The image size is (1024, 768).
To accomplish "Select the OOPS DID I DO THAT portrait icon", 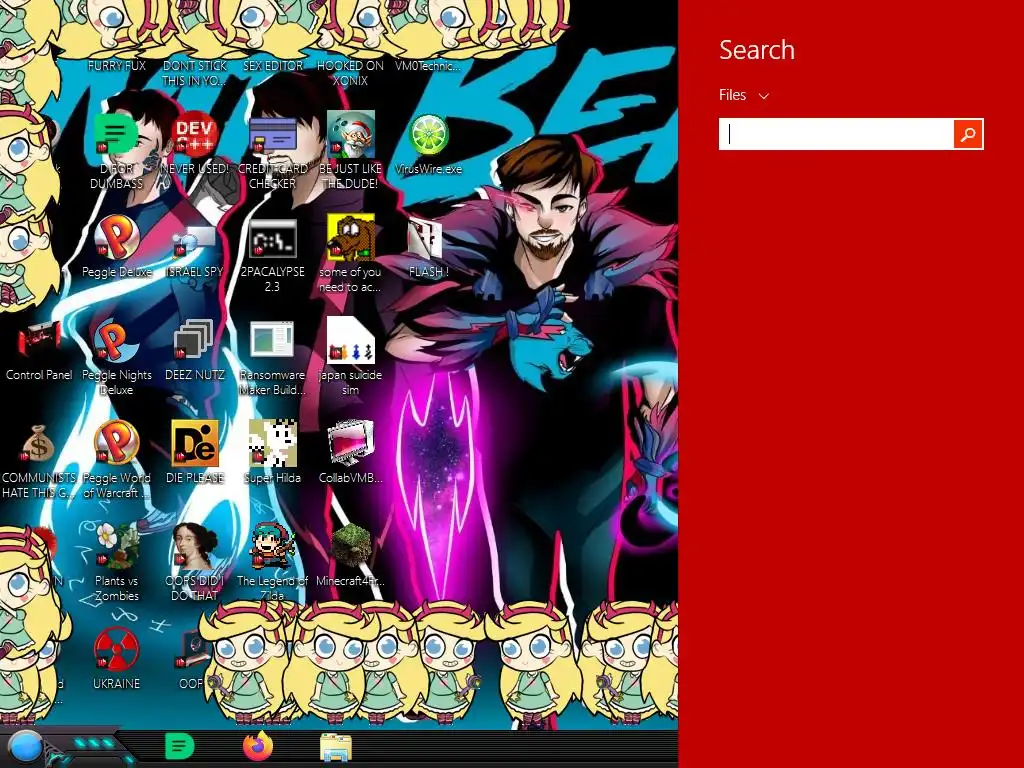I will point(195,546).
